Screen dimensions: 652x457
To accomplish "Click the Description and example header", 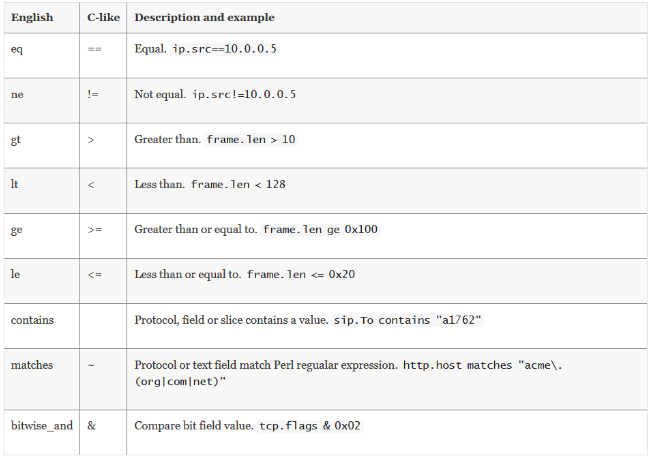I will click(204, 17).
